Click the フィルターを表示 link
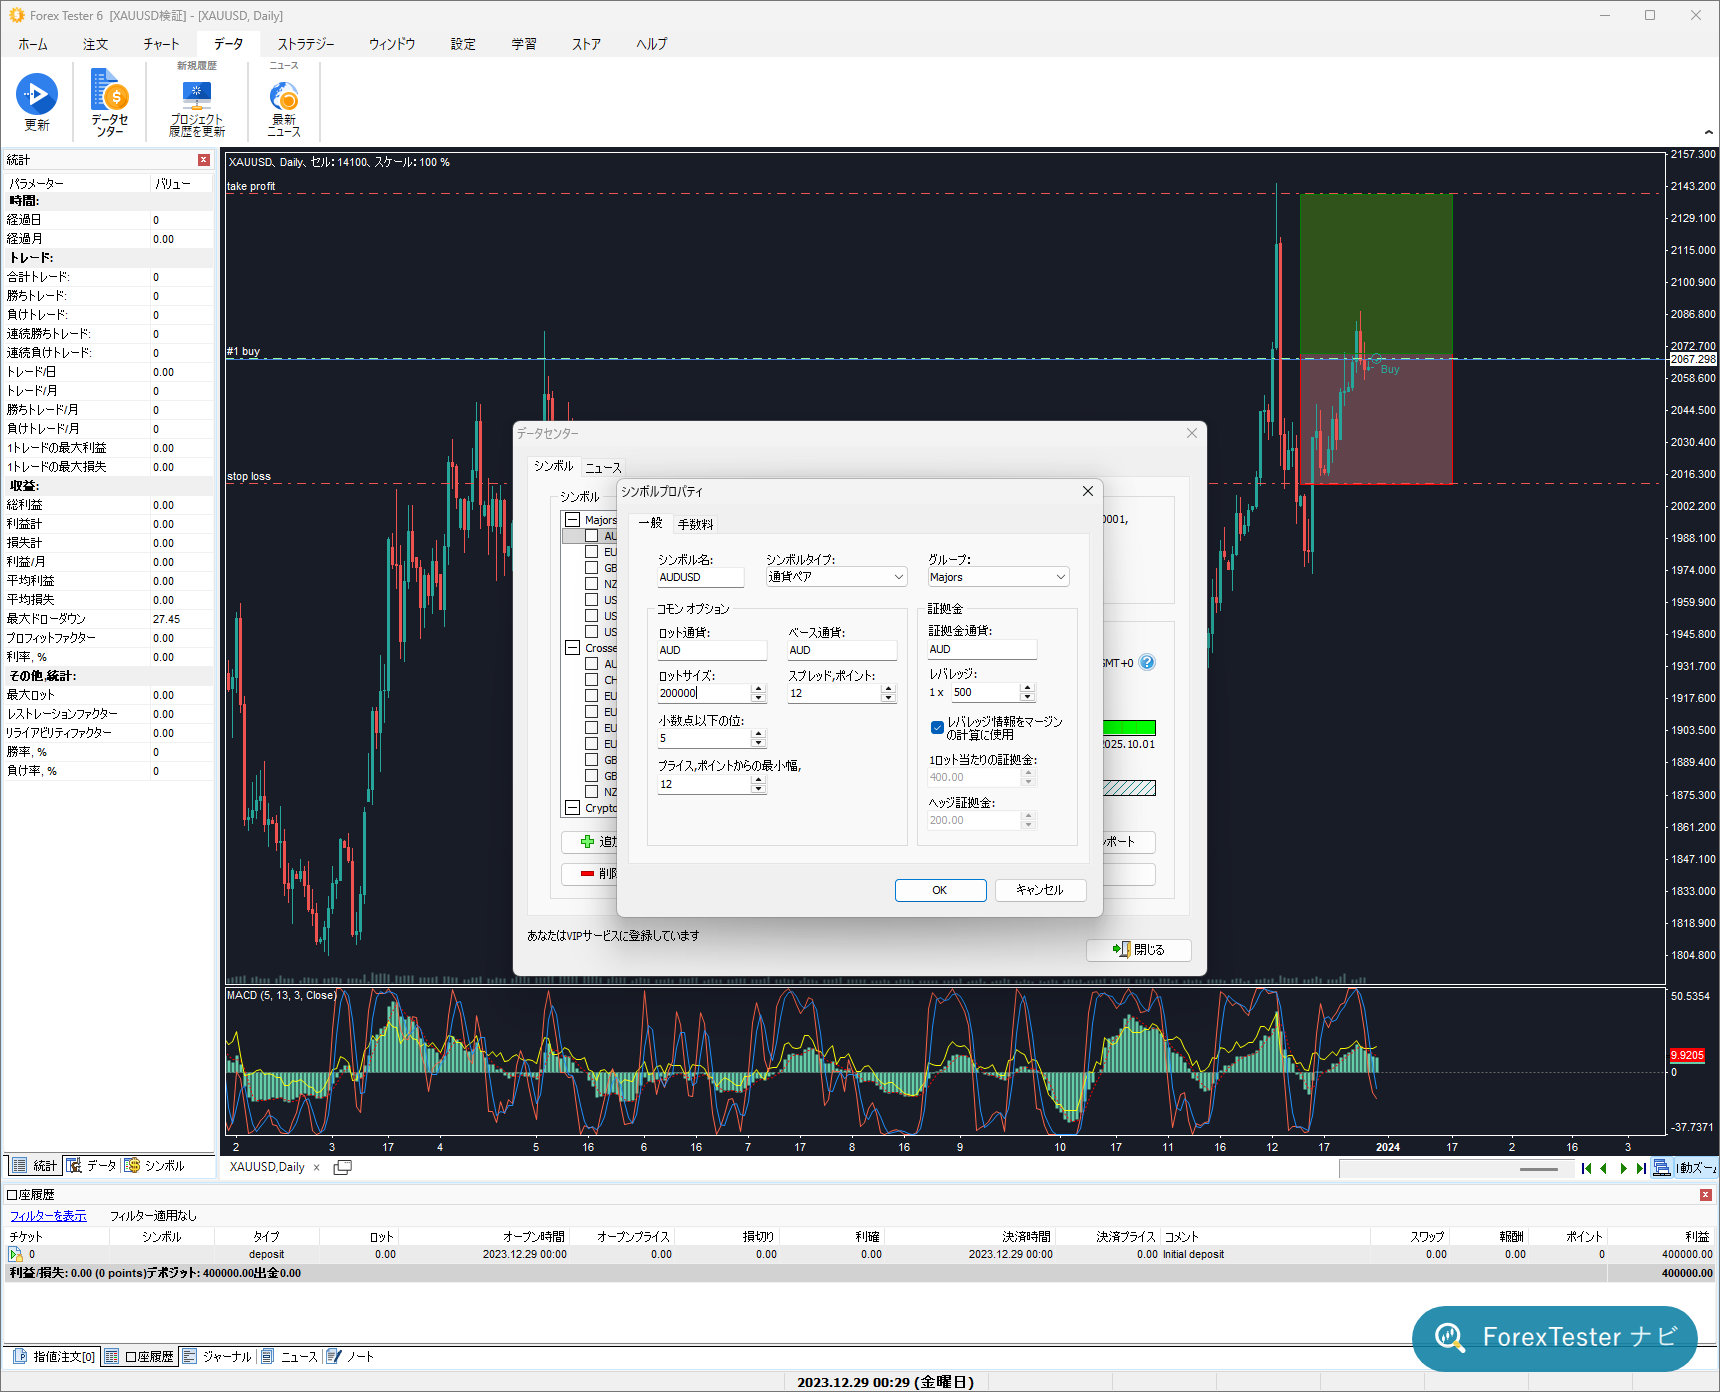 (48, 1216)
